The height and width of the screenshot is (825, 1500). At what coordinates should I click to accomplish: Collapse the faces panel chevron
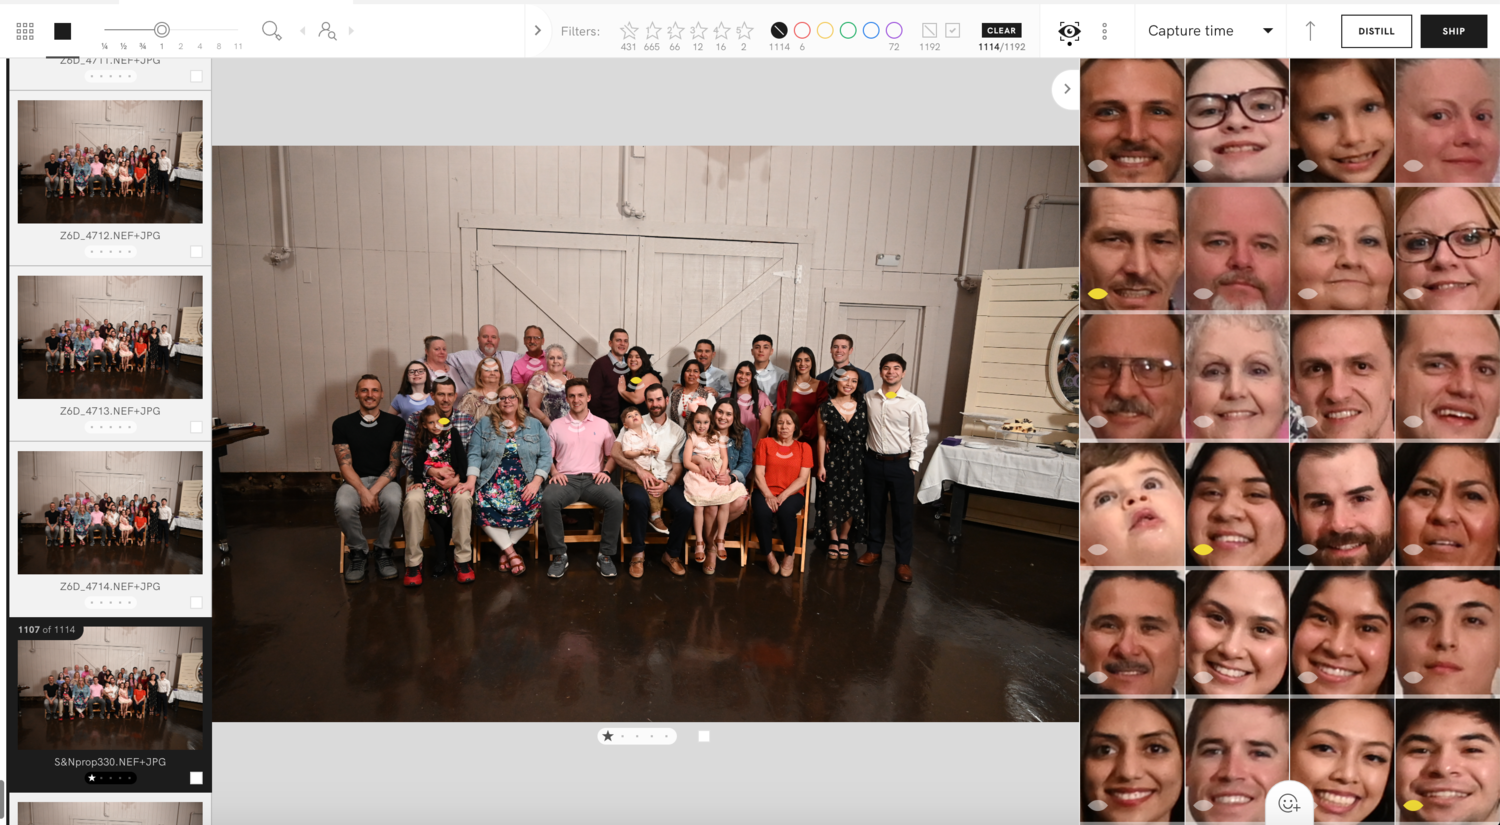[x=1066, y=89]
